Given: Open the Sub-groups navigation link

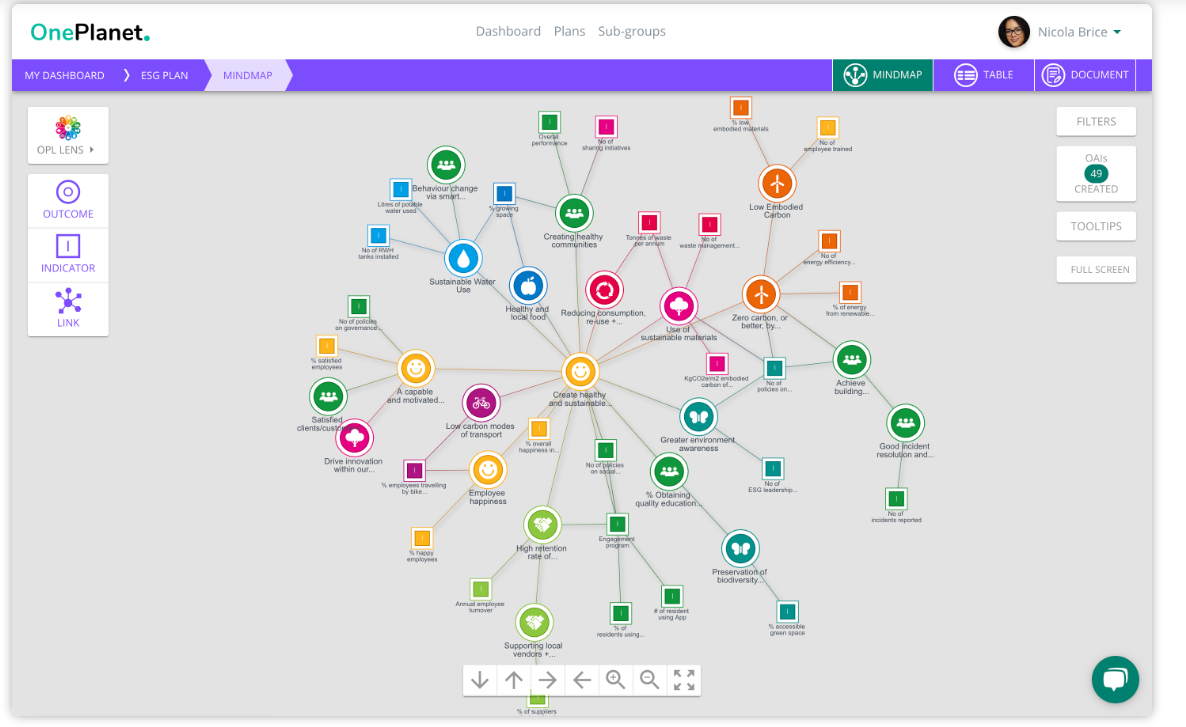Looking at the screenshot, I should coord(631,32).
